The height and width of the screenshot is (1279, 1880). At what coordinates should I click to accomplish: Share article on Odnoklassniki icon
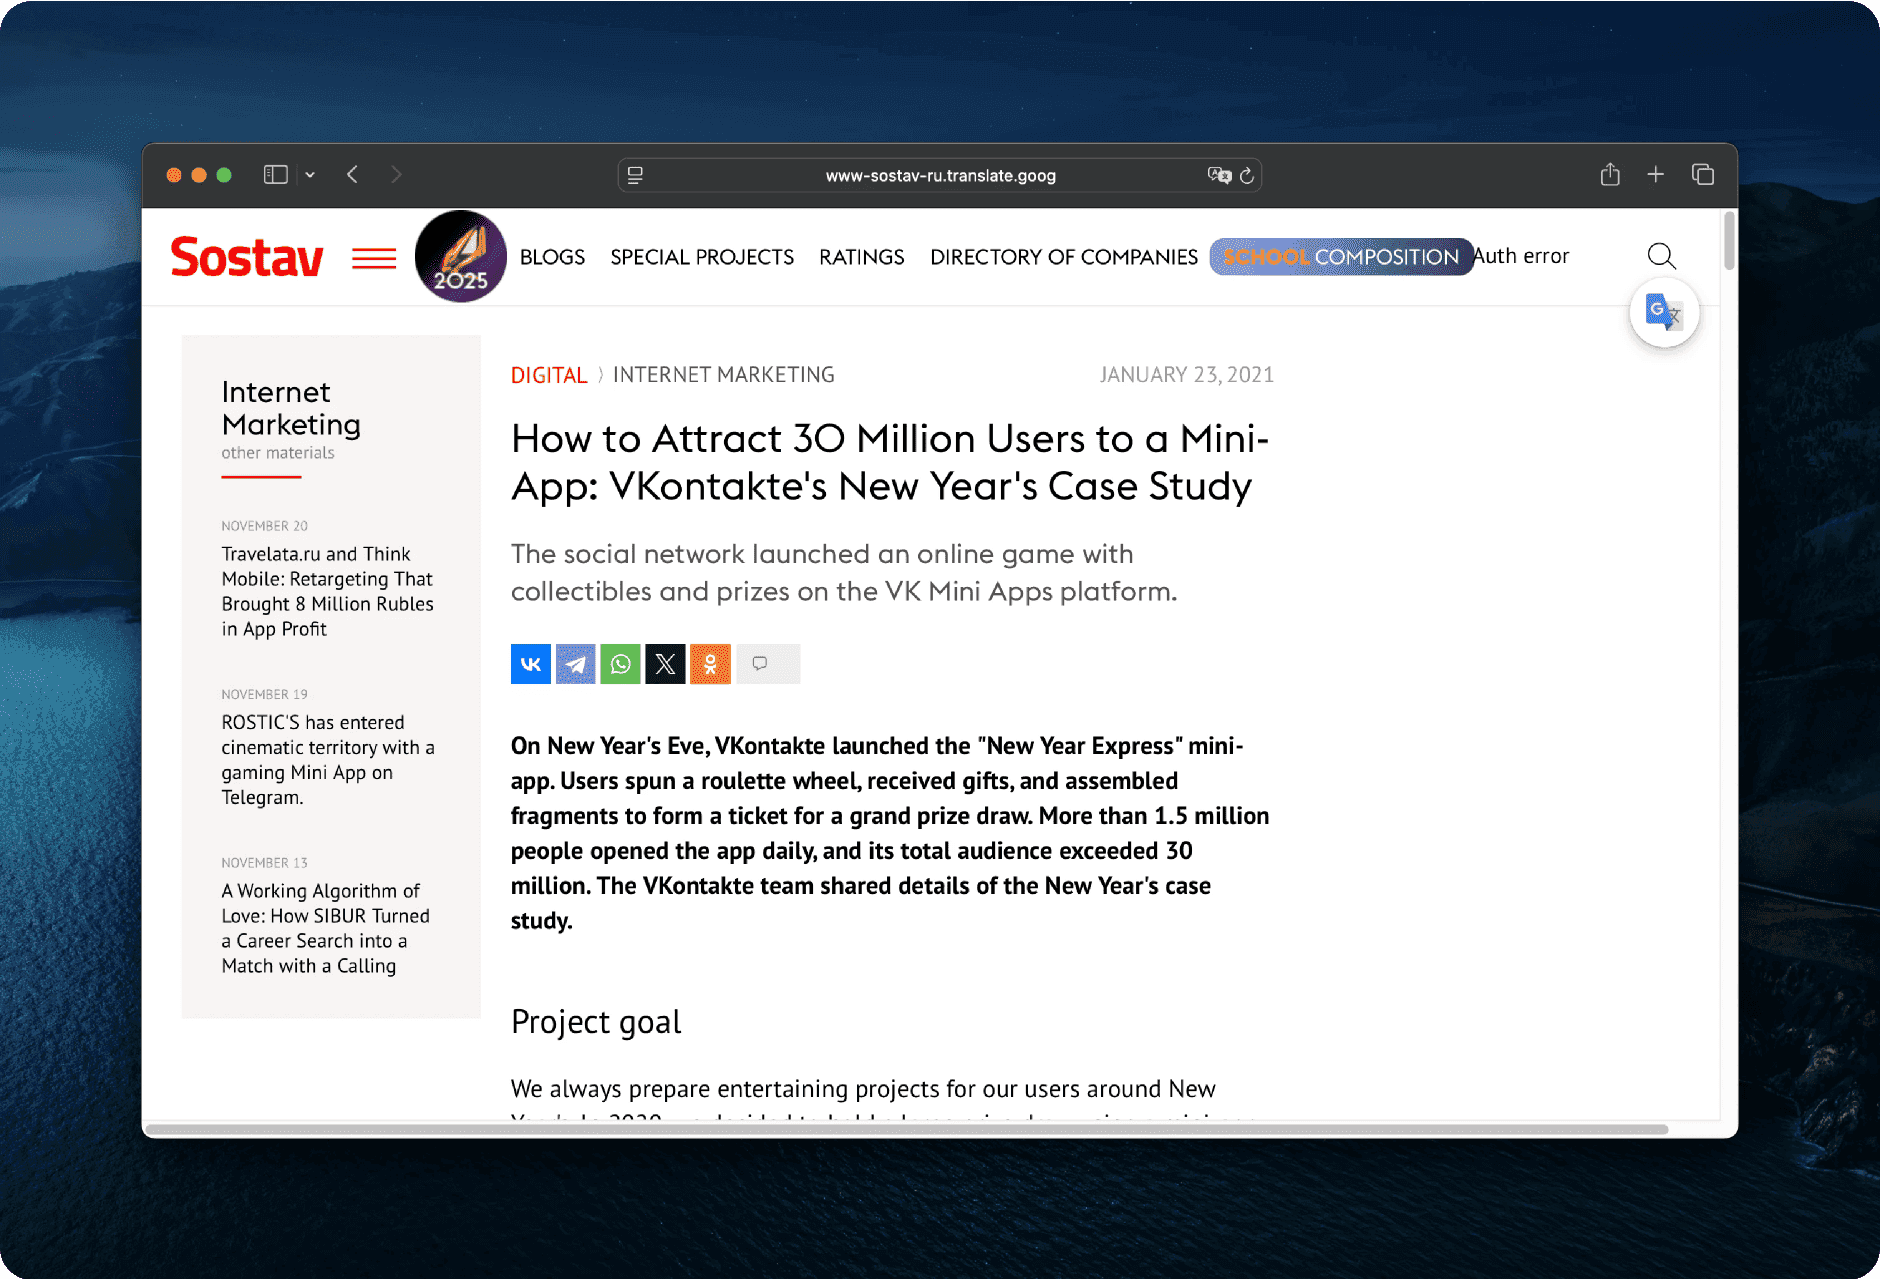click(x=710, y=664)
